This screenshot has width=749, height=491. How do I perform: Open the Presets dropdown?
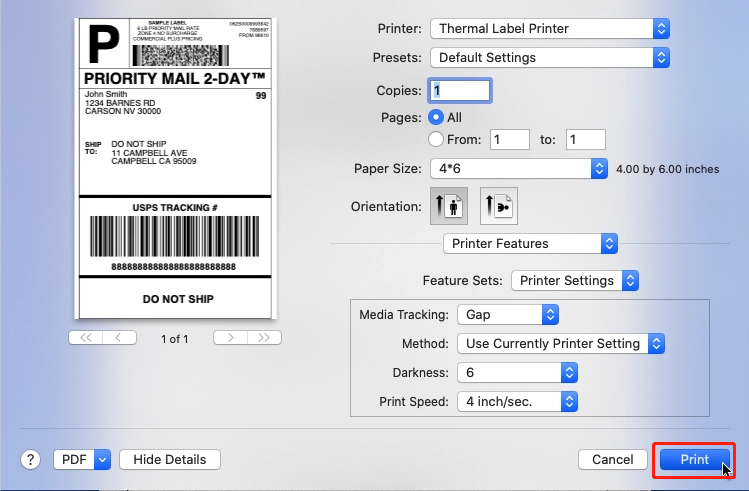coord(550,58)
